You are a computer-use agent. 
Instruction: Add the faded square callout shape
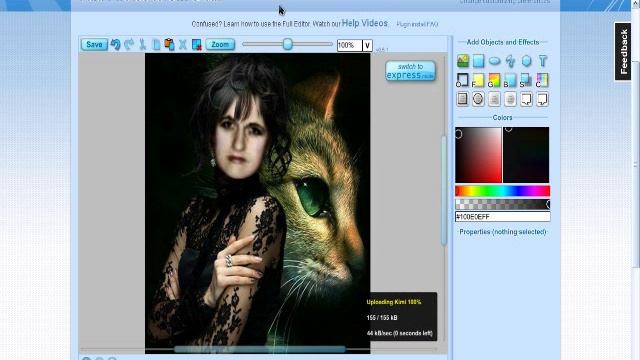[494, 99]
